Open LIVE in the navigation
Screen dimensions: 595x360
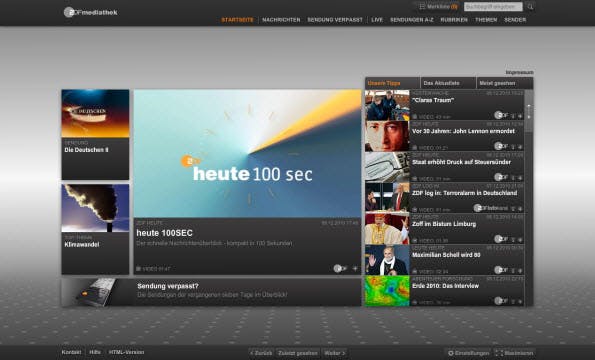tap(377, 20)
